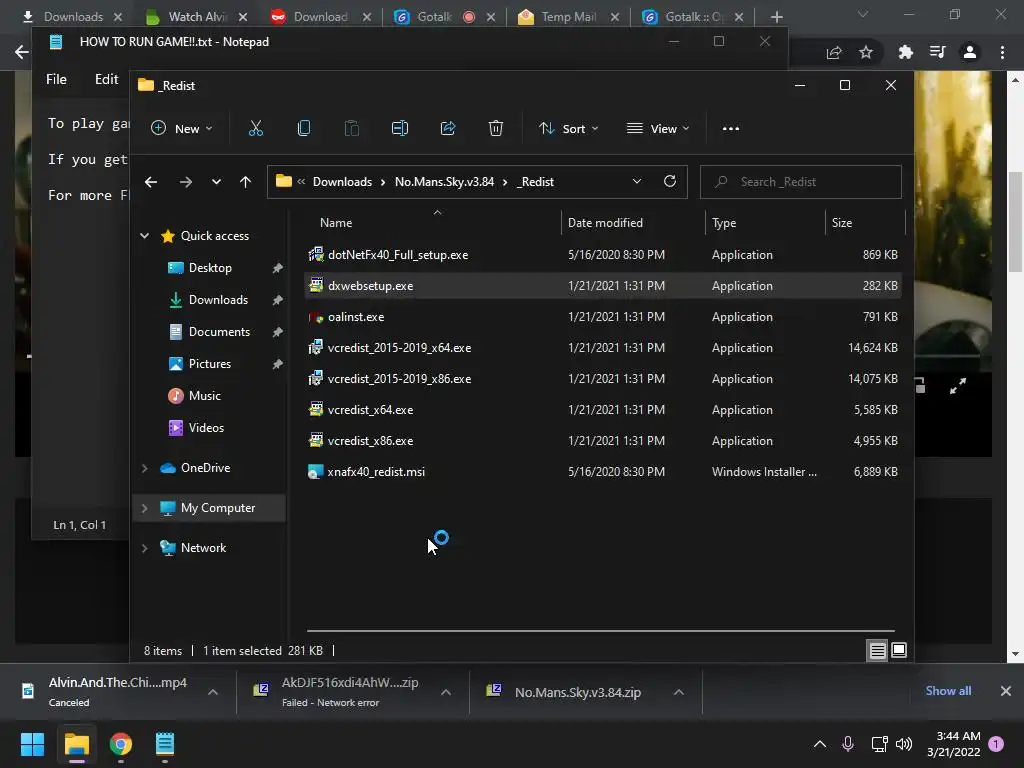
Task: Close the Chrome downloads bar
Action: pyautogui.click(x=1006, y=691)
